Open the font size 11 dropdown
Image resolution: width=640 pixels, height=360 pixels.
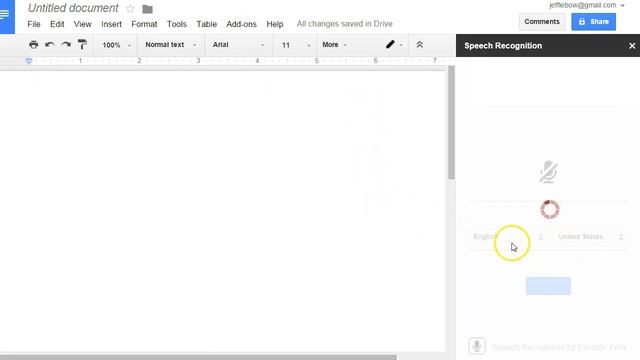pyautogui.click(x=296, y=45)
